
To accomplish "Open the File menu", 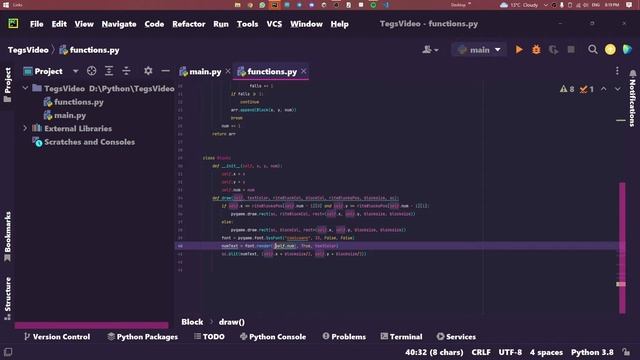I will pyautogui.click(x=37, y=24).
